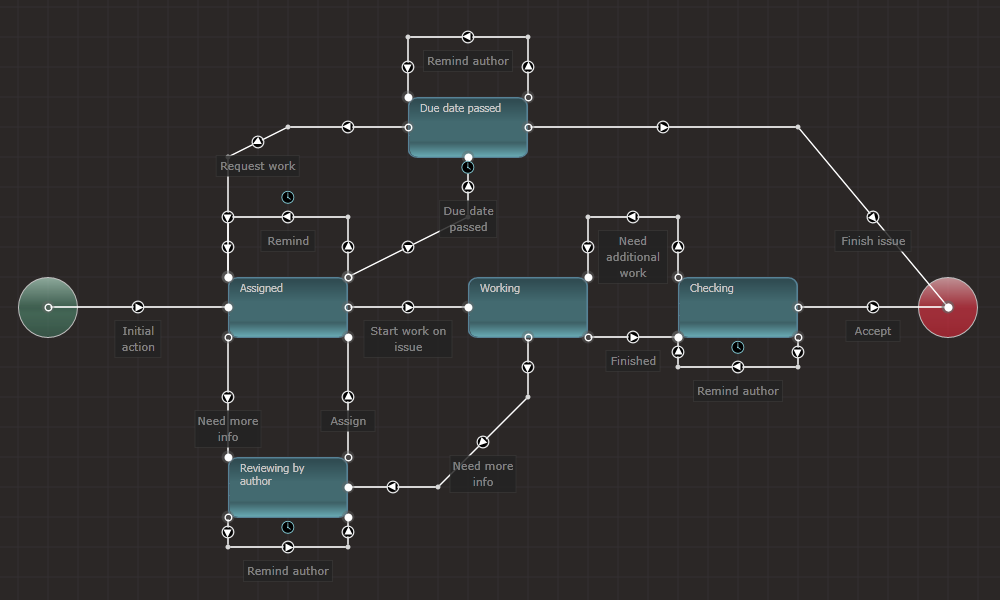
Task: Click the Need more info label below Assigned
Action: 228,428
